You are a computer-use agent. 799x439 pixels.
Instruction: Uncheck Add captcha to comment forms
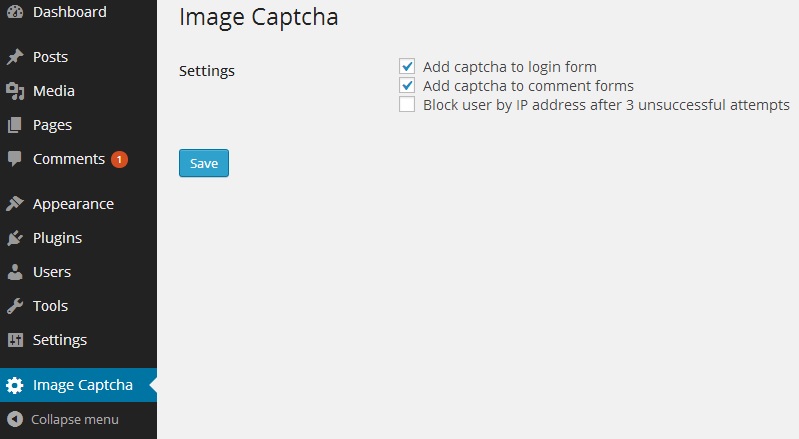pyautogui.click(x=407, y=85)
